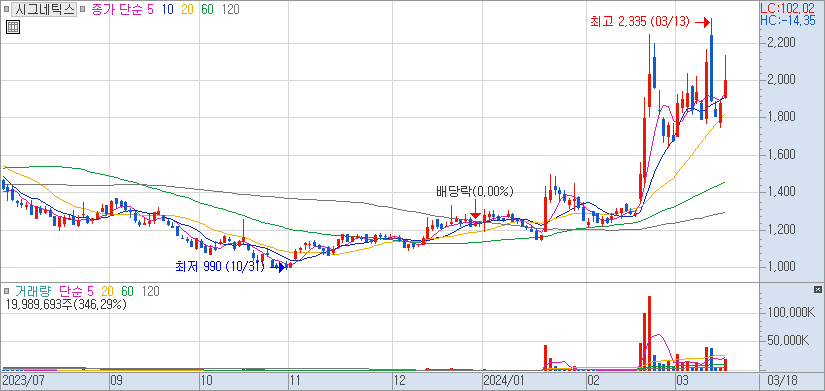
Task: Open the data table grid icon
Action: tap(13, 27)
